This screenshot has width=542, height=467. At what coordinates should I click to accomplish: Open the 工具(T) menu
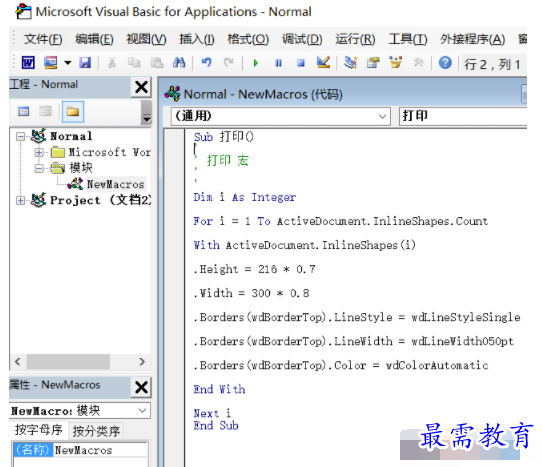tap(408, 39)
